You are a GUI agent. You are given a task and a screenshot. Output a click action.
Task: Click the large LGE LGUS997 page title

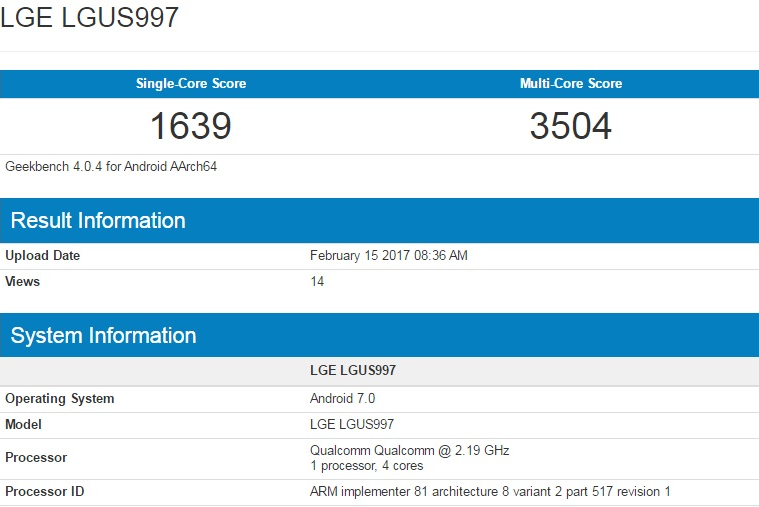pyautogui.click(x=90, y=19)
